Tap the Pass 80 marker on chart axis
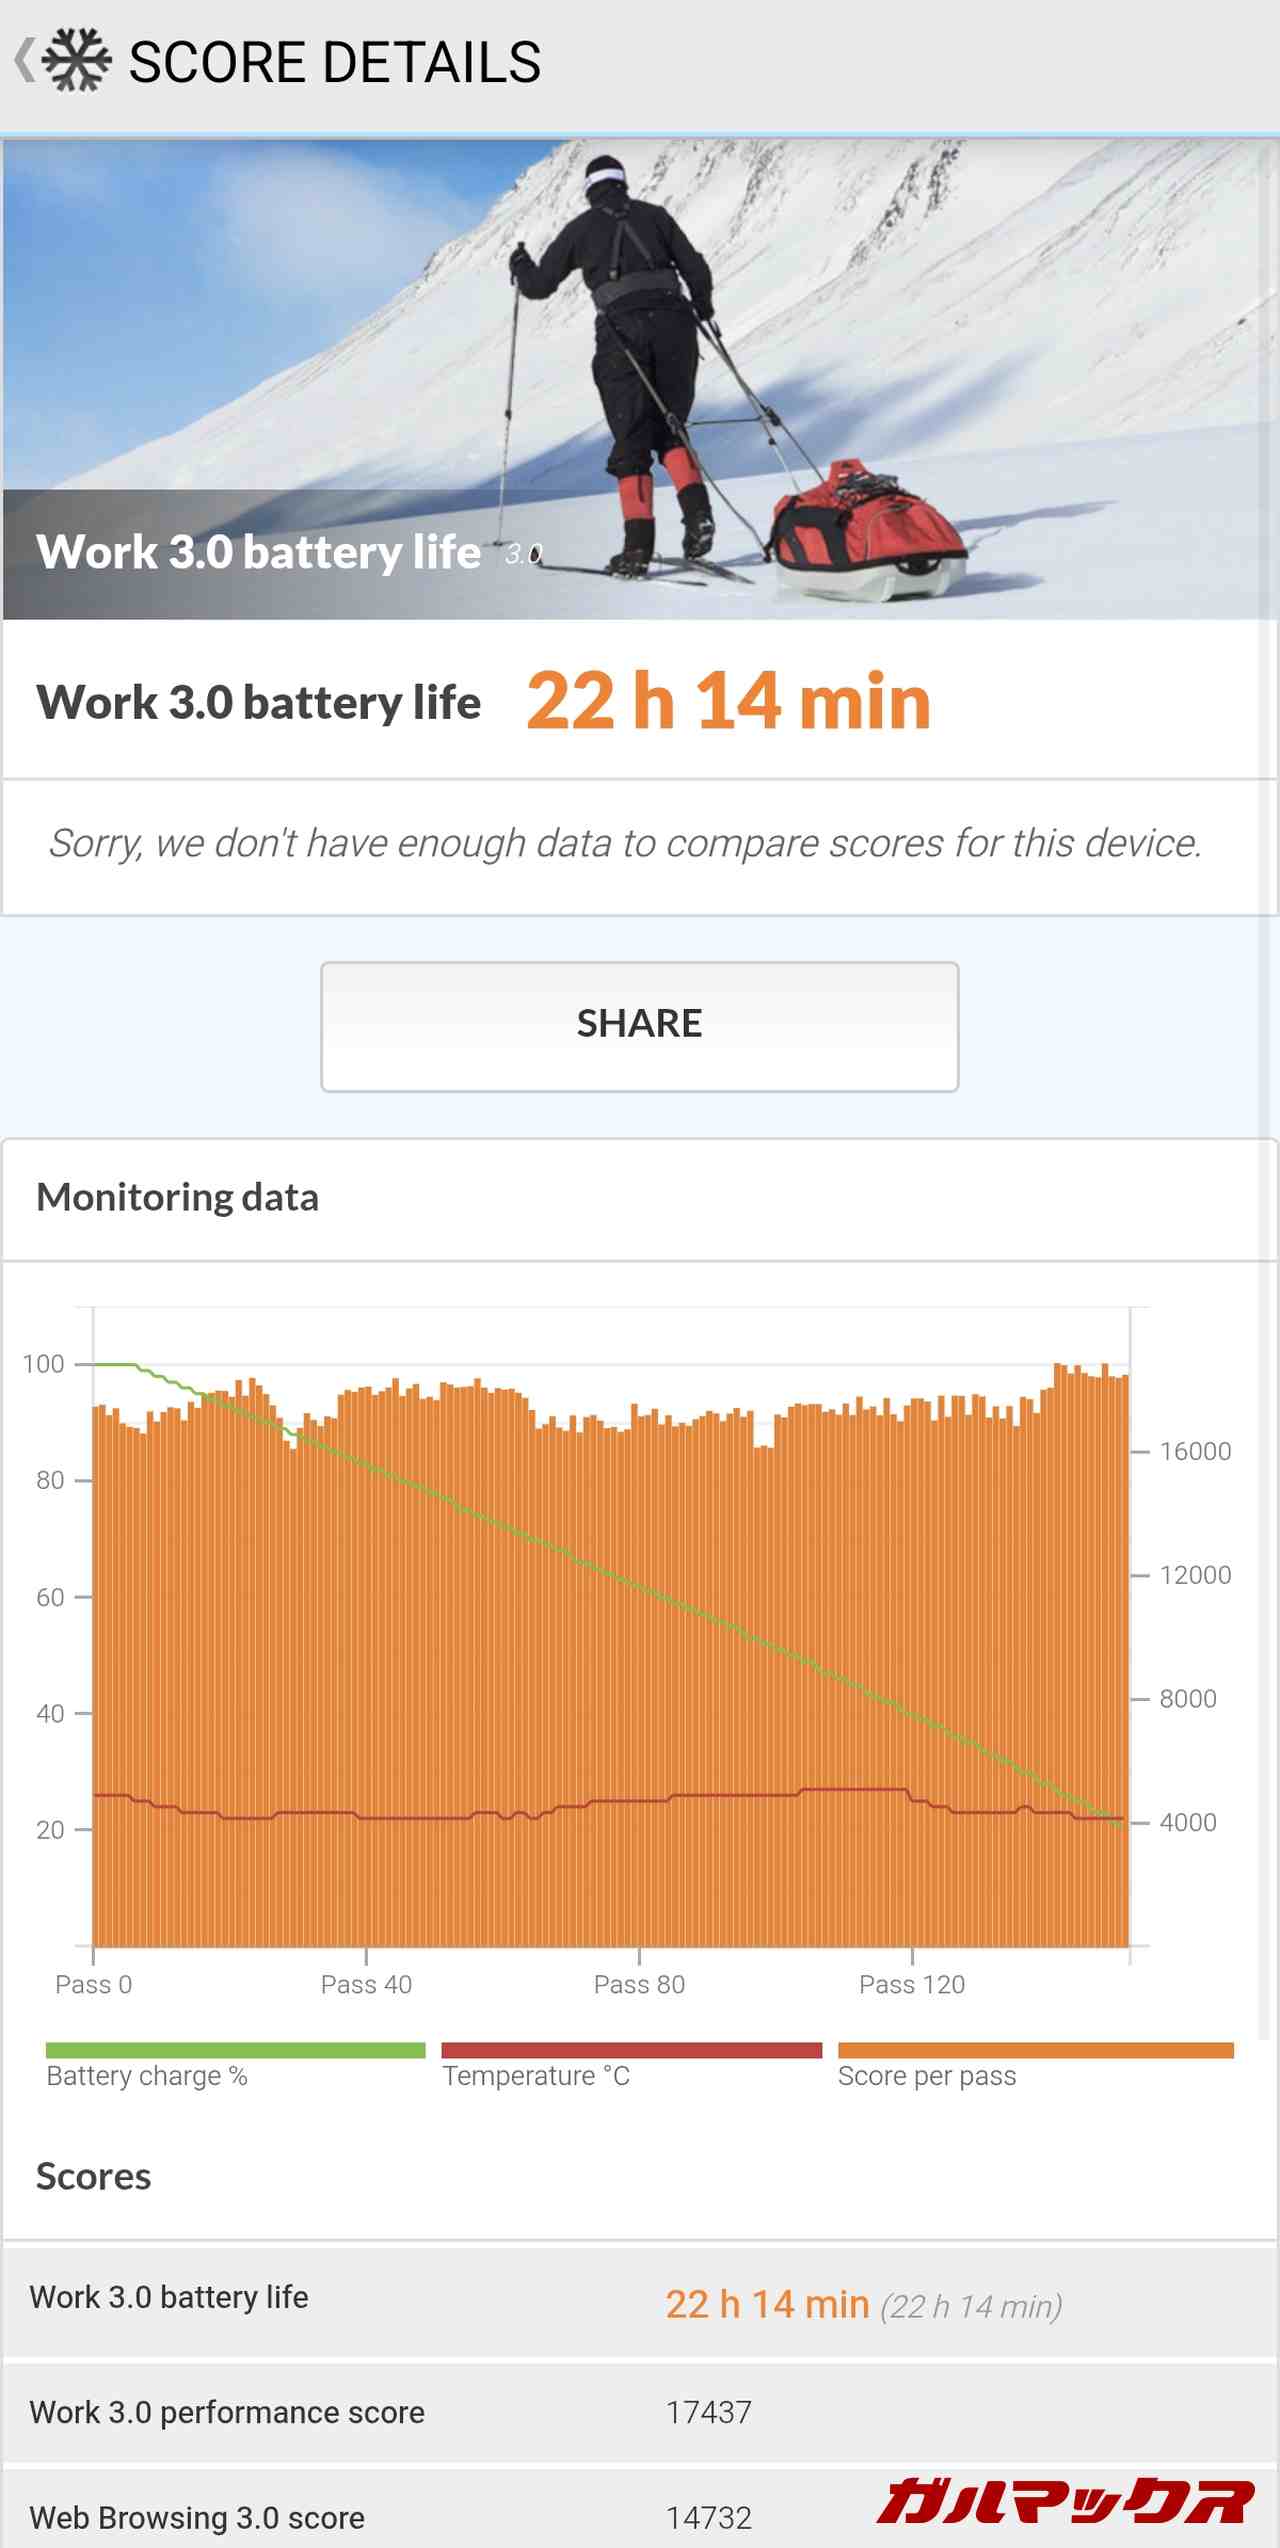The height and width of the screenshot is (2548, 1280). click(x=639, y=1984)
